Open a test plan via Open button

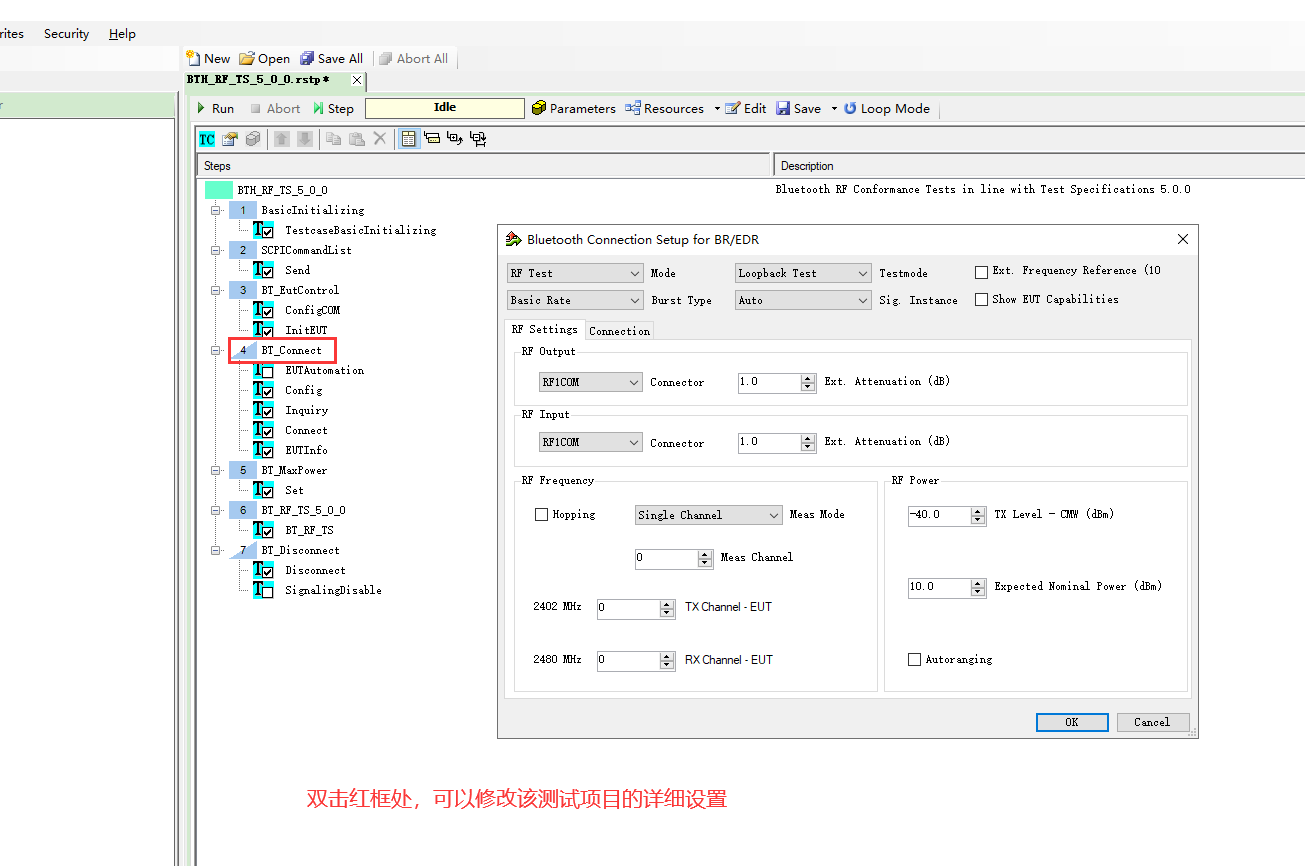pos(264,58)
